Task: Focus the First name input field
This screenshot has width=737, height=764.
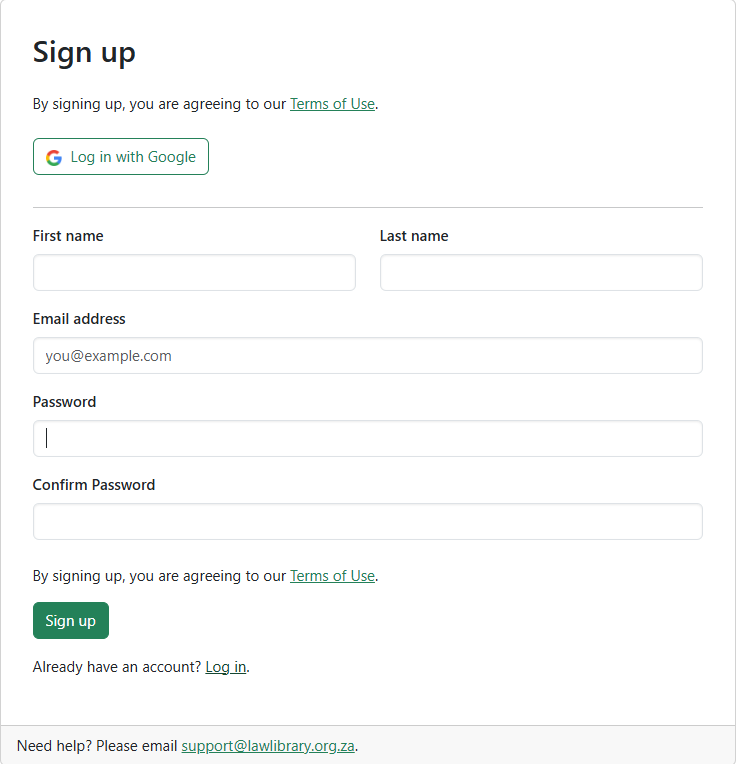Action: [194, 272]
